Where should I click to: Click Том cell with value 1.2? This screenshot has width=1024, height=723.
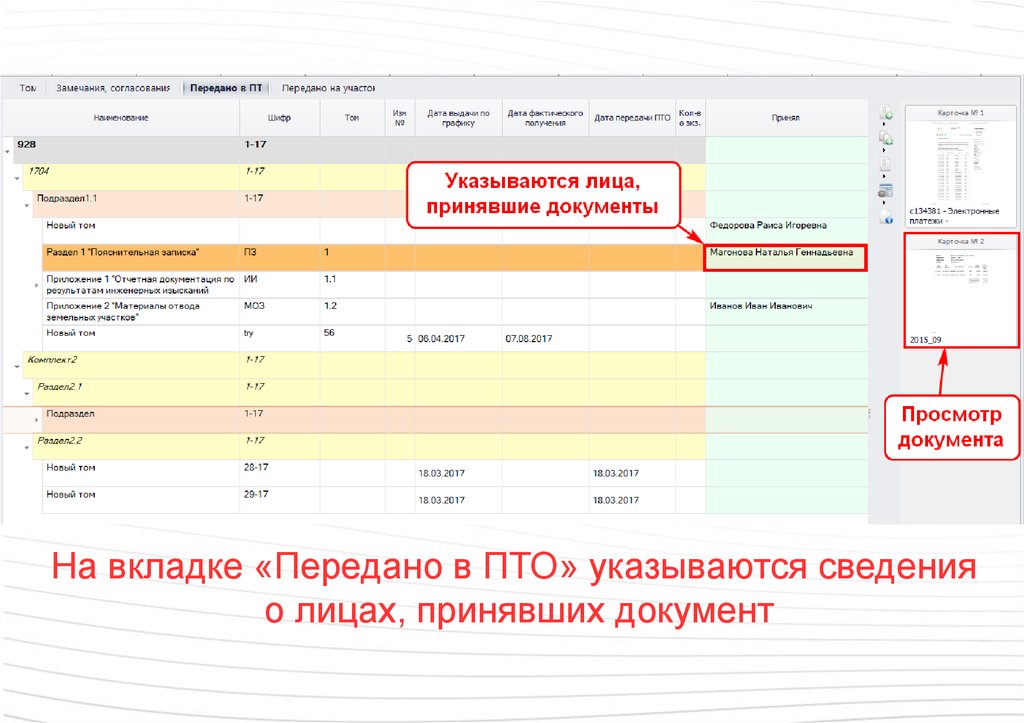click(x=352, y=312)
